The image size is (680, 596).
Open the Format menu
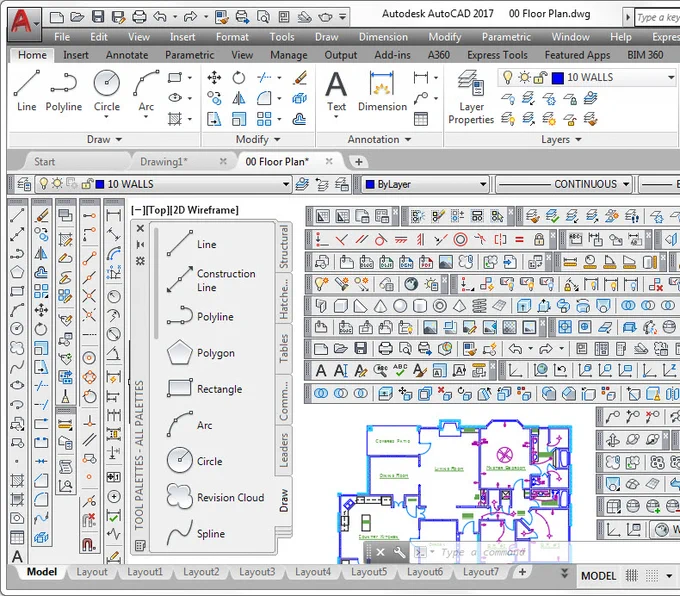[x=232, y=37]
